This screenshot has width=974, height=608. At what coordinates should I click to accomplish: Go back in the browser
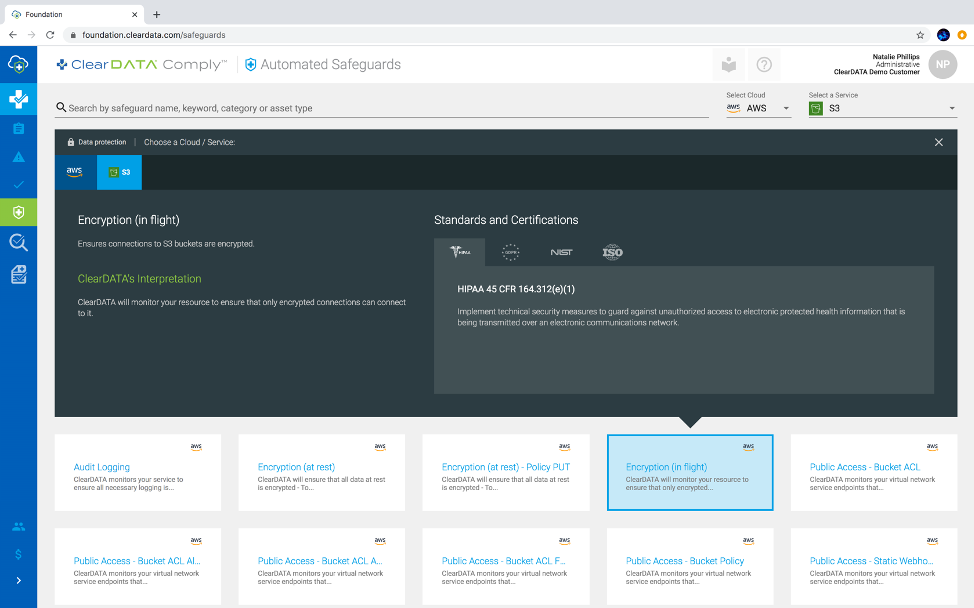(x=13, y=35)
